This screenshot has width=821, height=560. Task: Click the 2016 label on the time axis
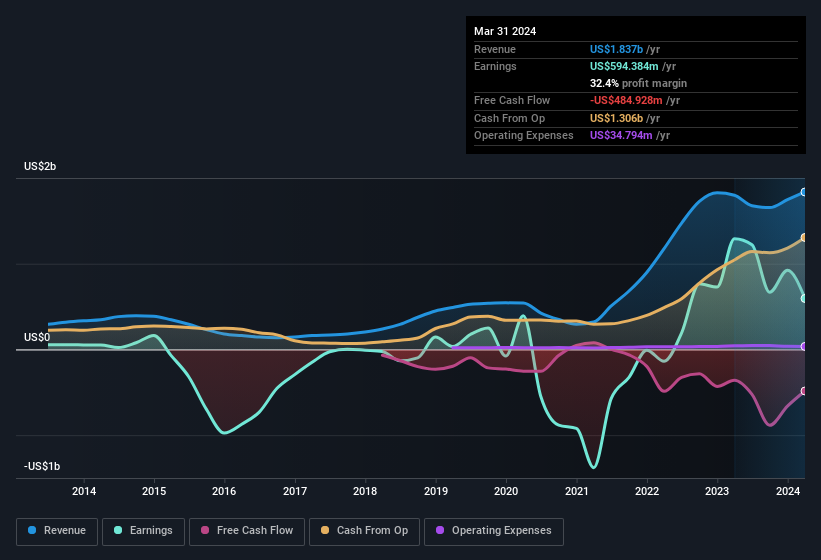click(x=224, y=491)
